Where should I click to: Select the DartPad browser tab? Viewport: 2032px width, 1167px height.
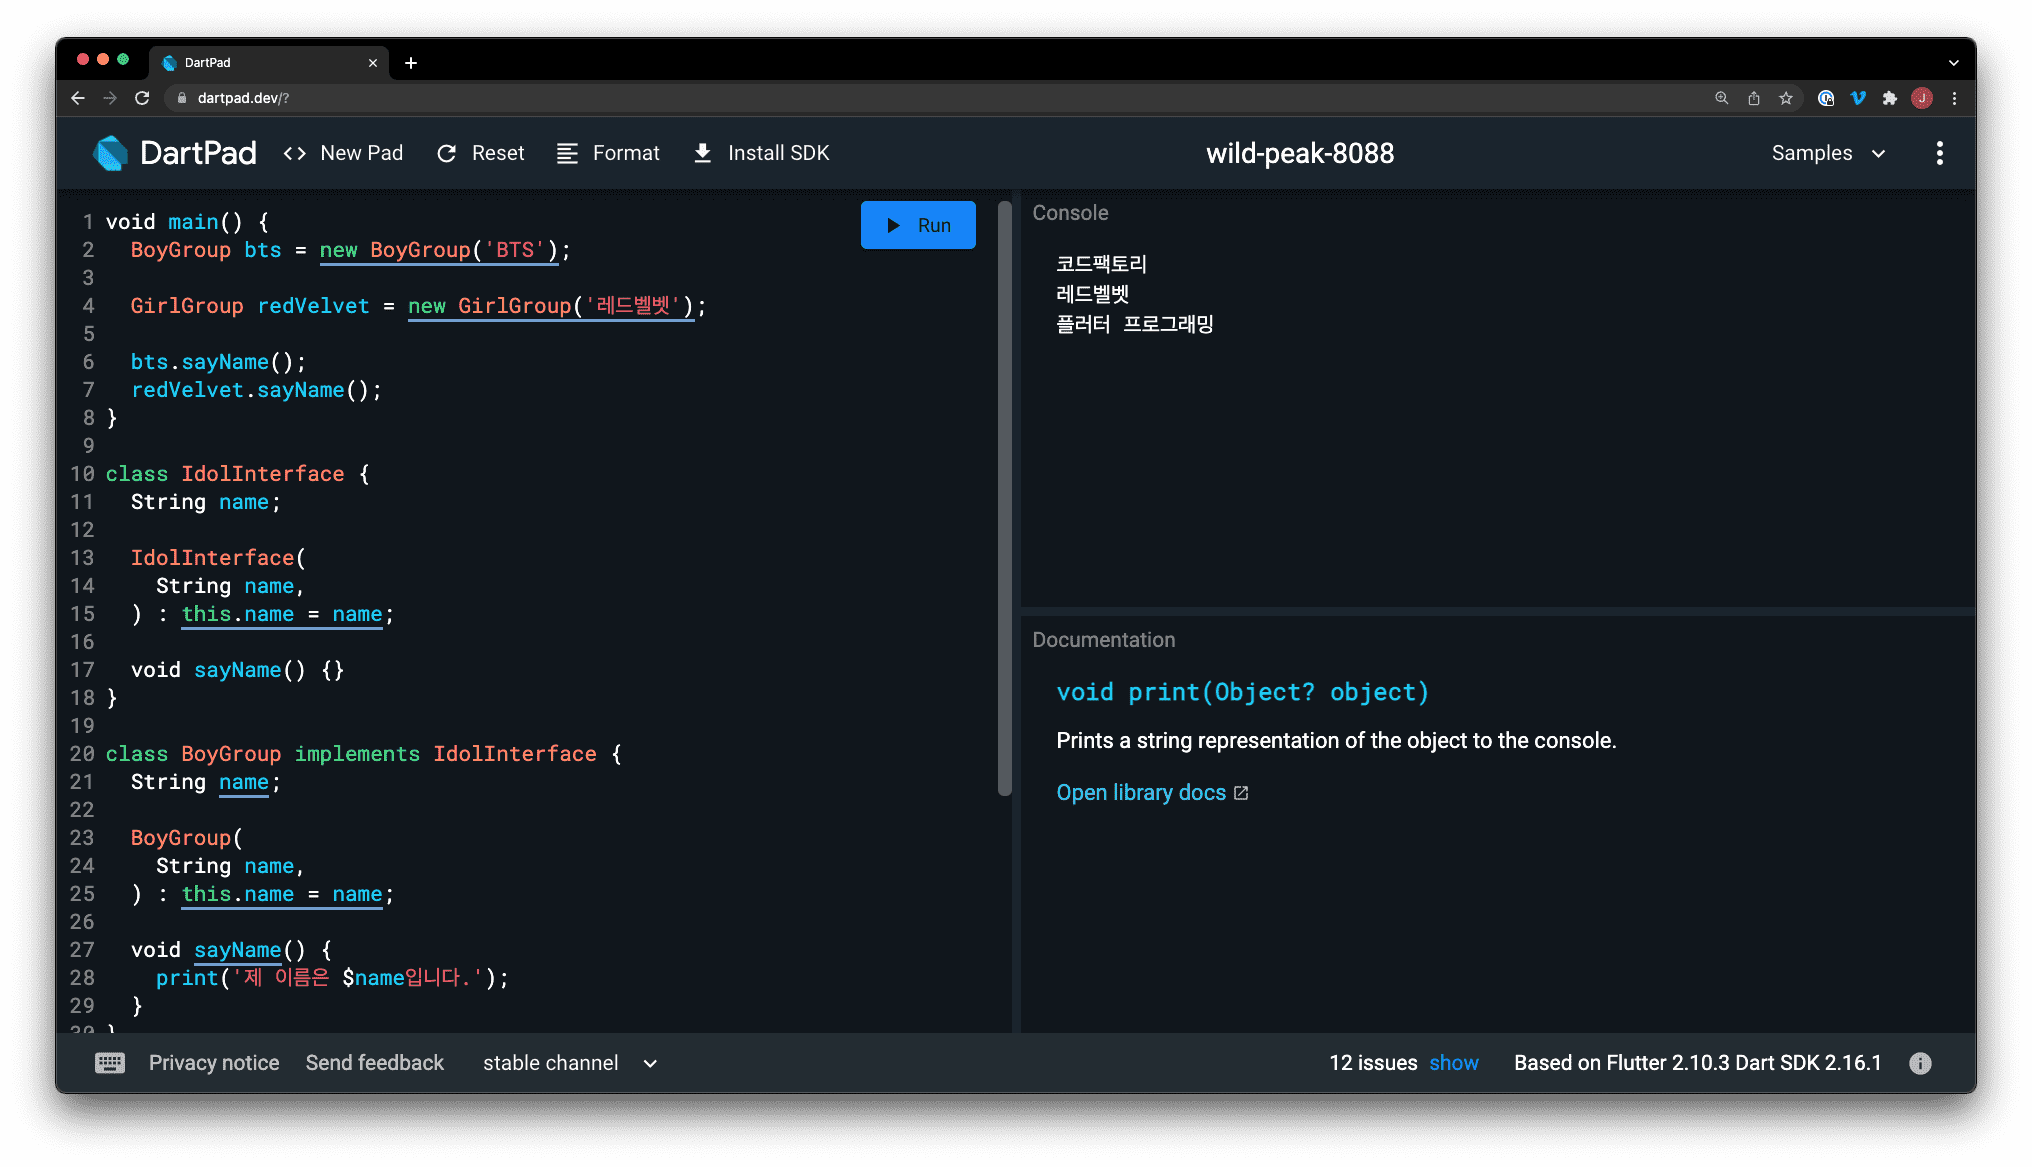click(270, 63)
